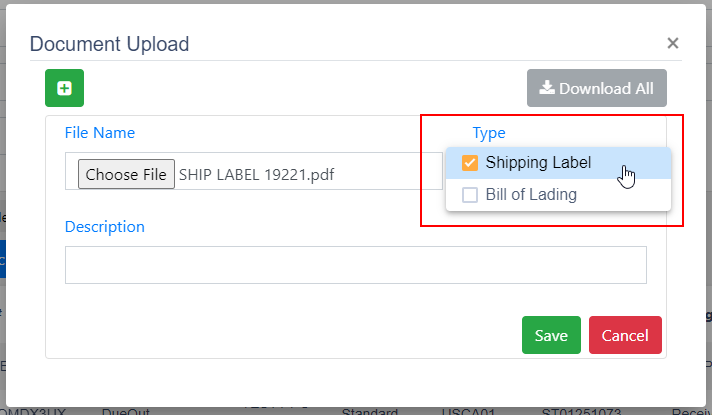Cancel the document upload
Screen dimensions: 712x415
(625, 335)
